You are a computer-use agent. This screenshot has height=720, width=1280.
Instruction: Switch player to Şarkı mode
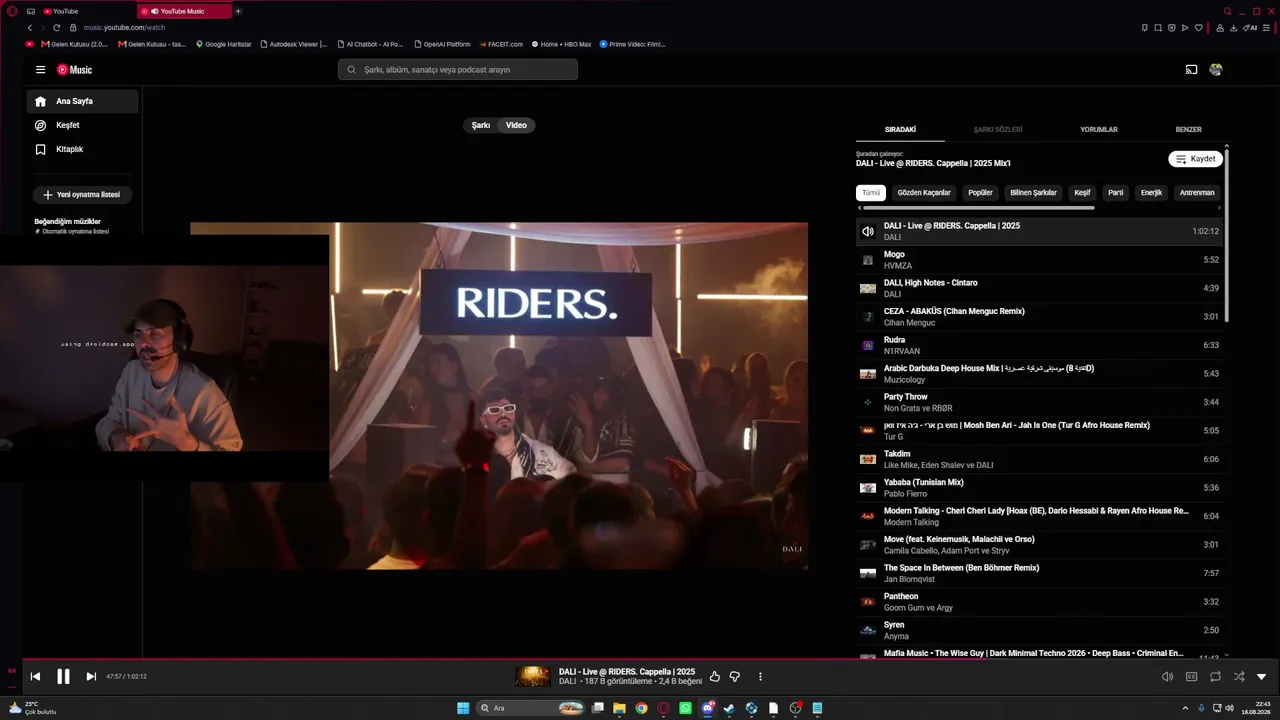click(481, 125)
